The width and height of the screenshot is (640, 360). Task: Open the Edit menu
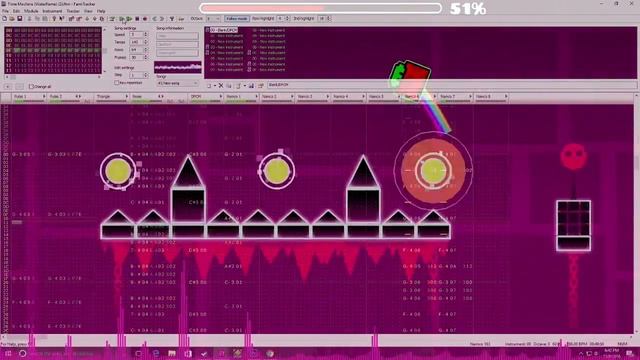[x=16, y=11]
